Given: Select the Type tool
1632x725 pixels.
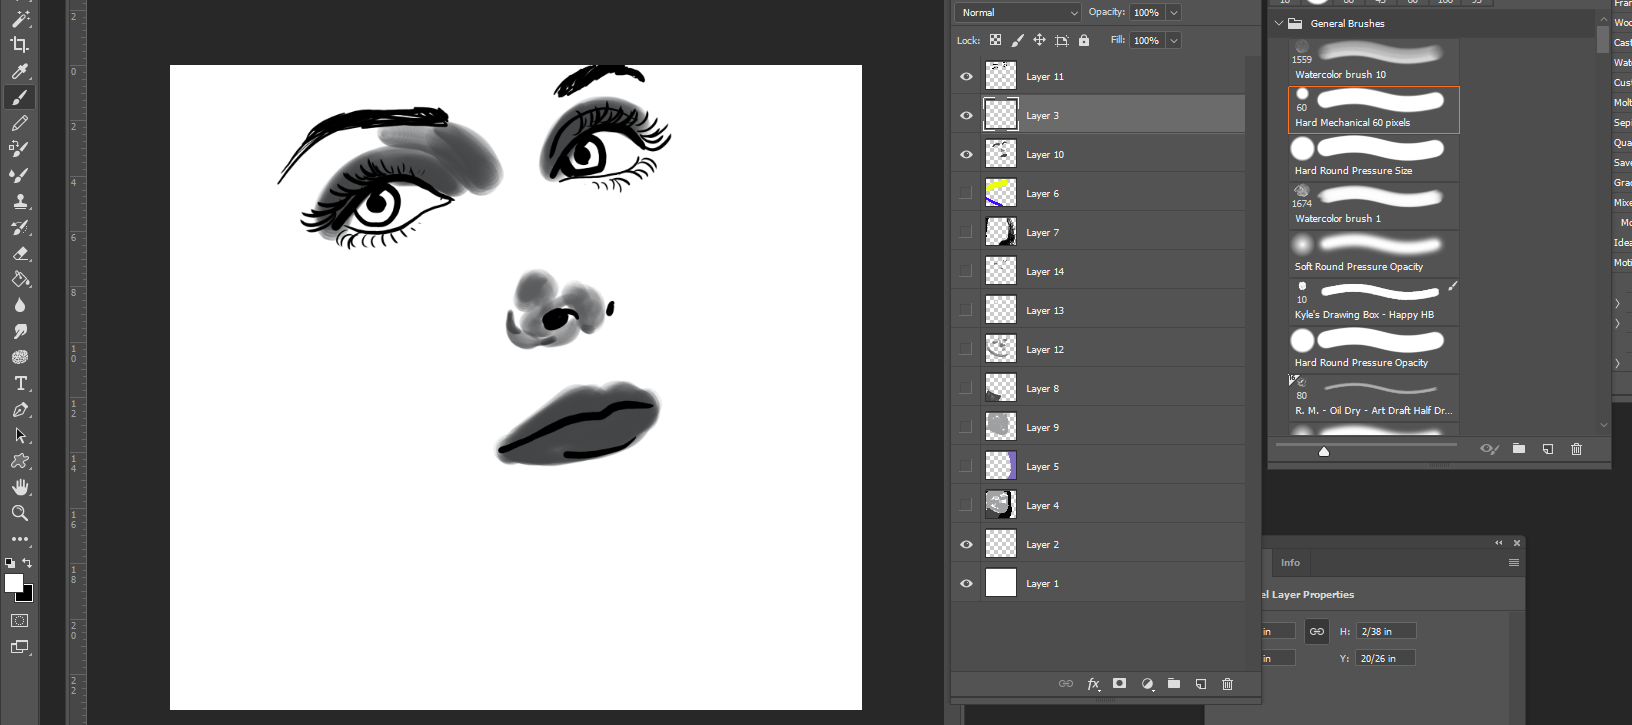Looking at the screenshot, I should click(x=19, y=384).
